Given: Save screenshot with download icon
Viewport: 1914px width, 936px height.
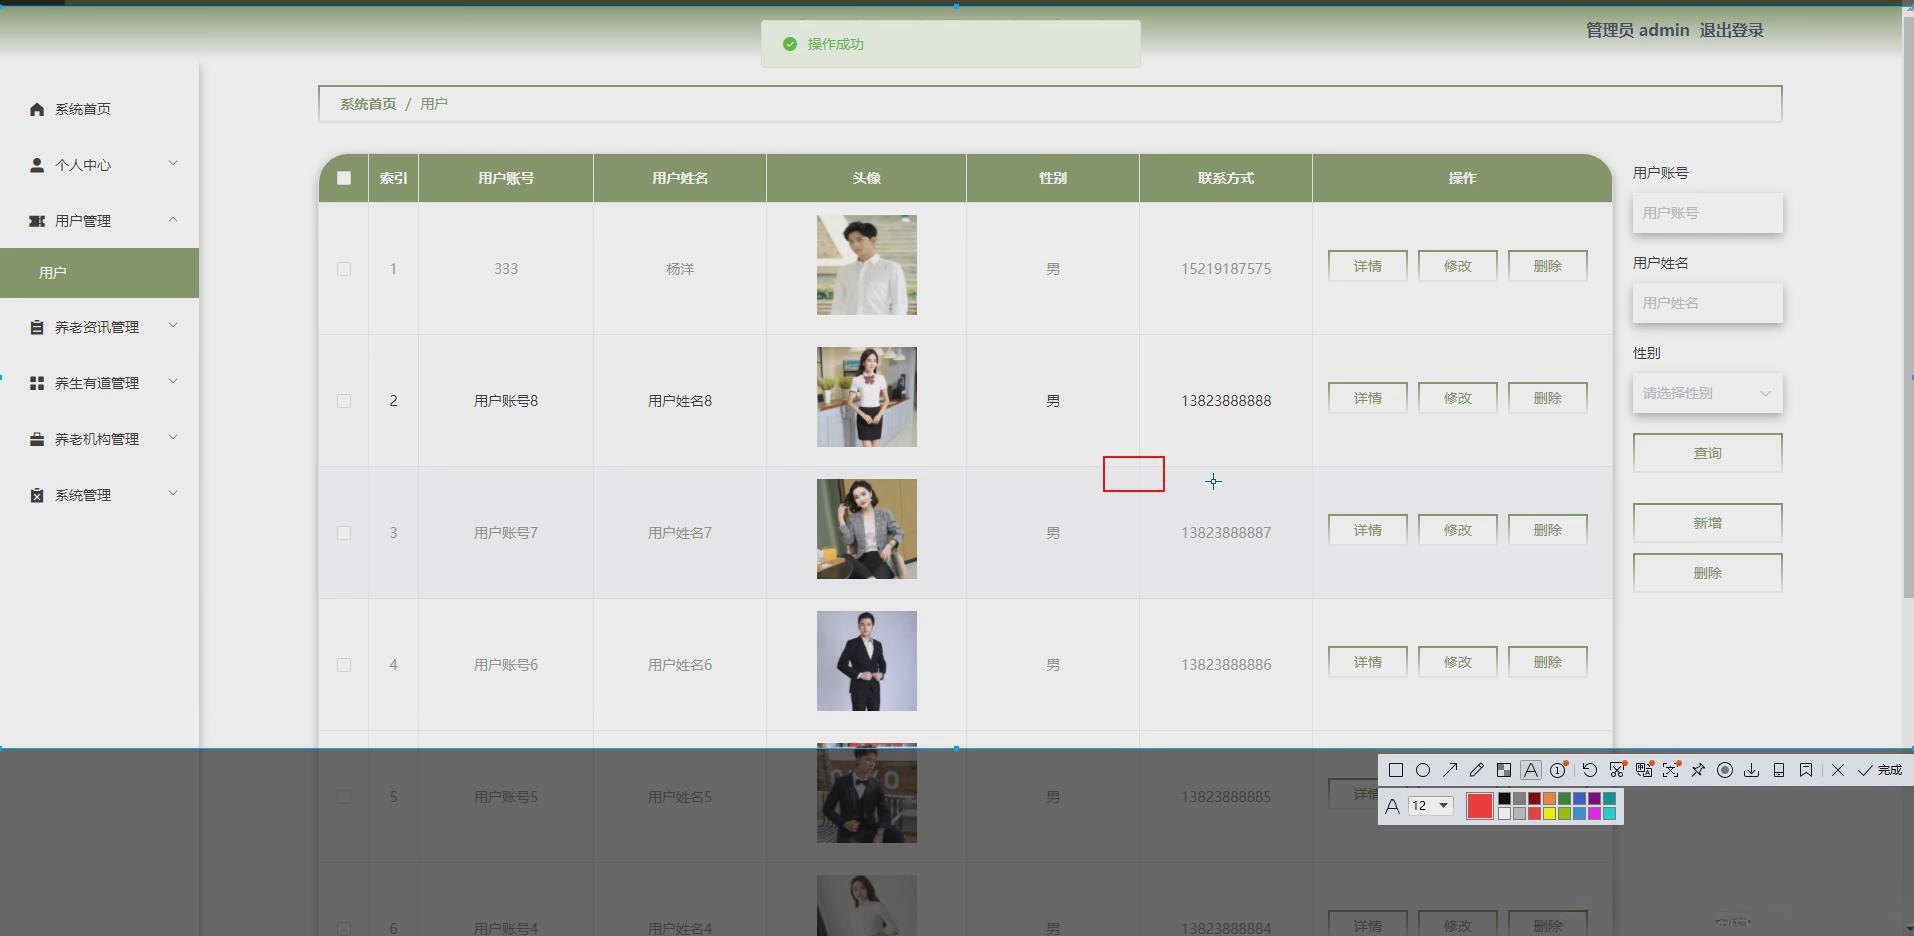Looking at the screenshot, I should (1752, 770).
